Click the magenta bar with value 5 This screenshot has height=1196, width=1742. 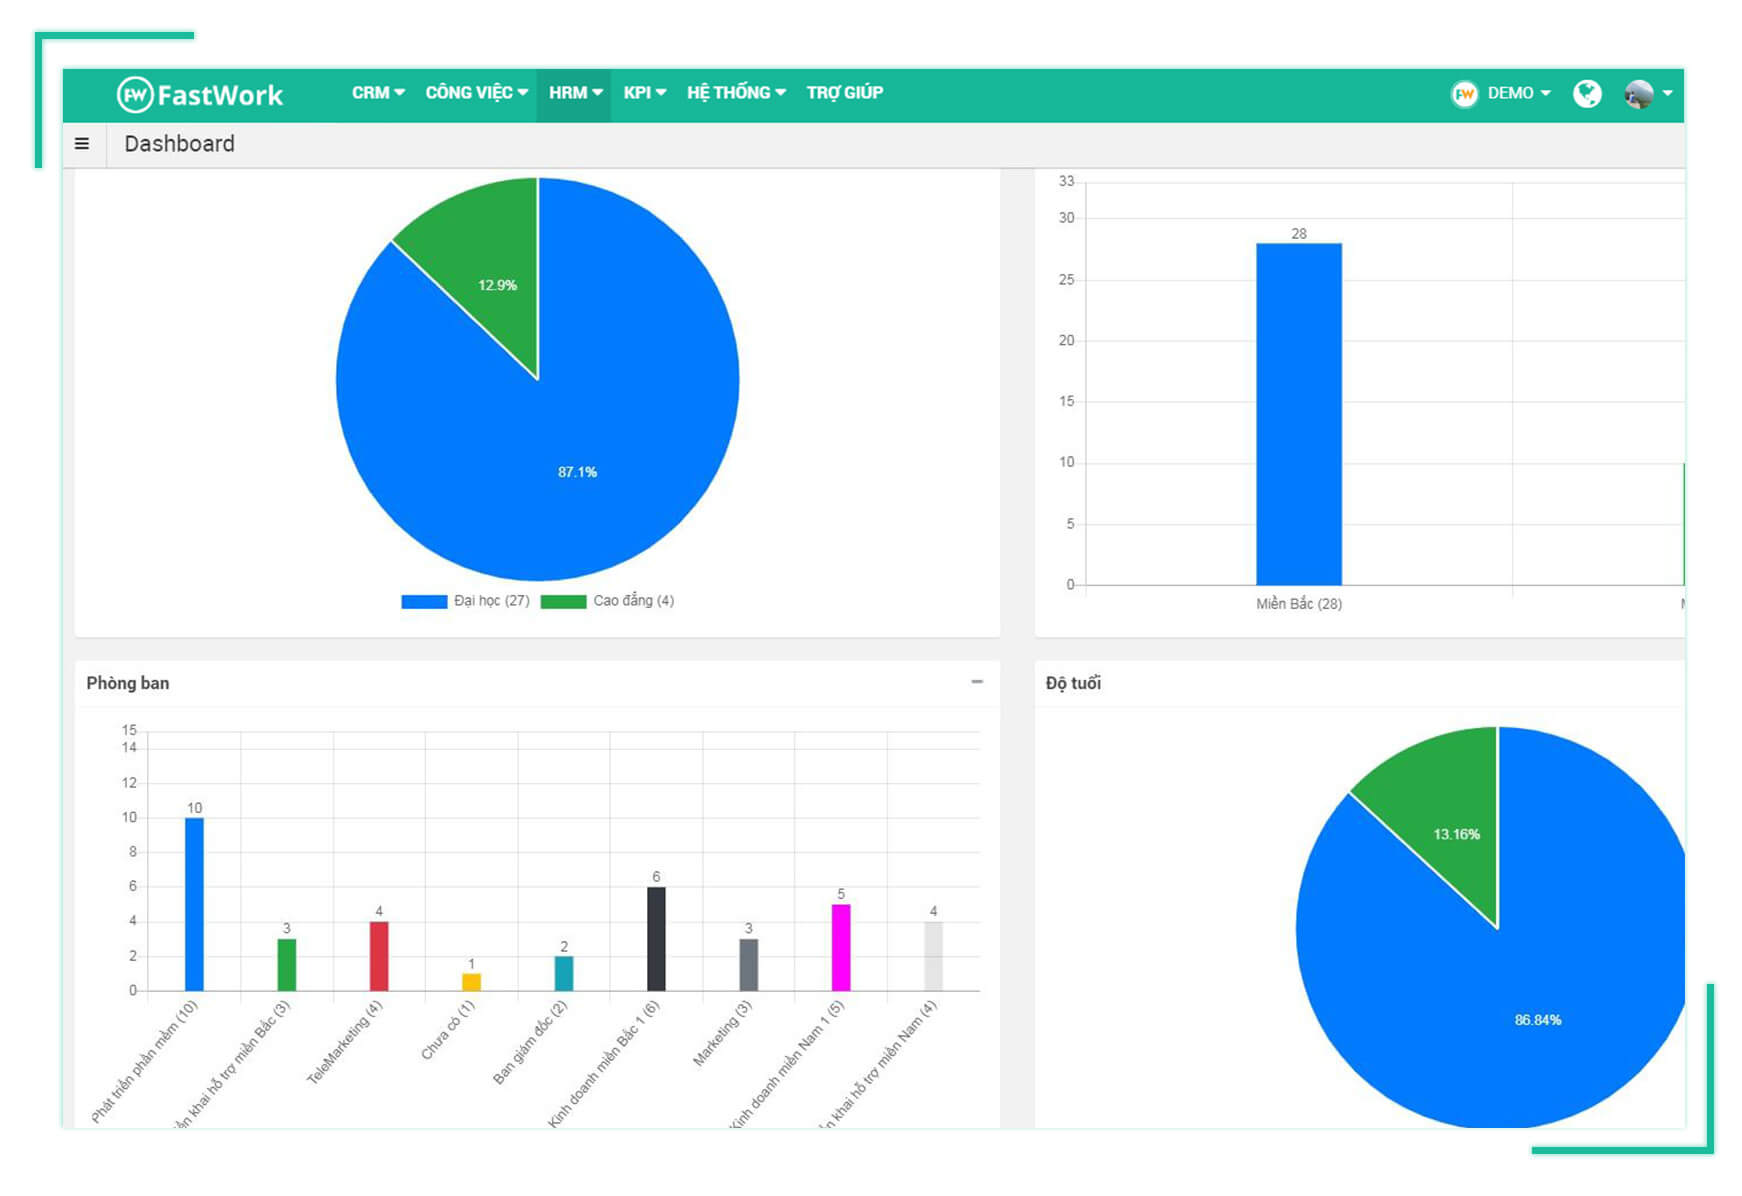841,947
